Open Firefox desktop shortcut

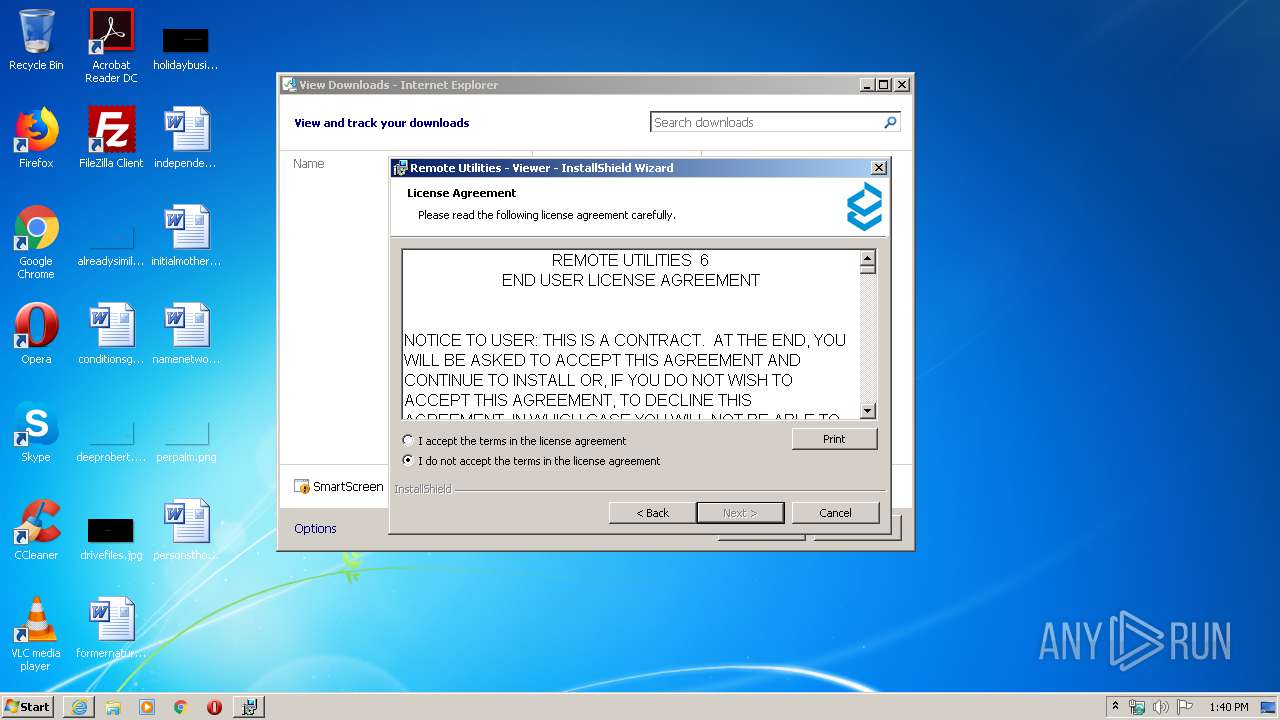(x=36, y=138)
